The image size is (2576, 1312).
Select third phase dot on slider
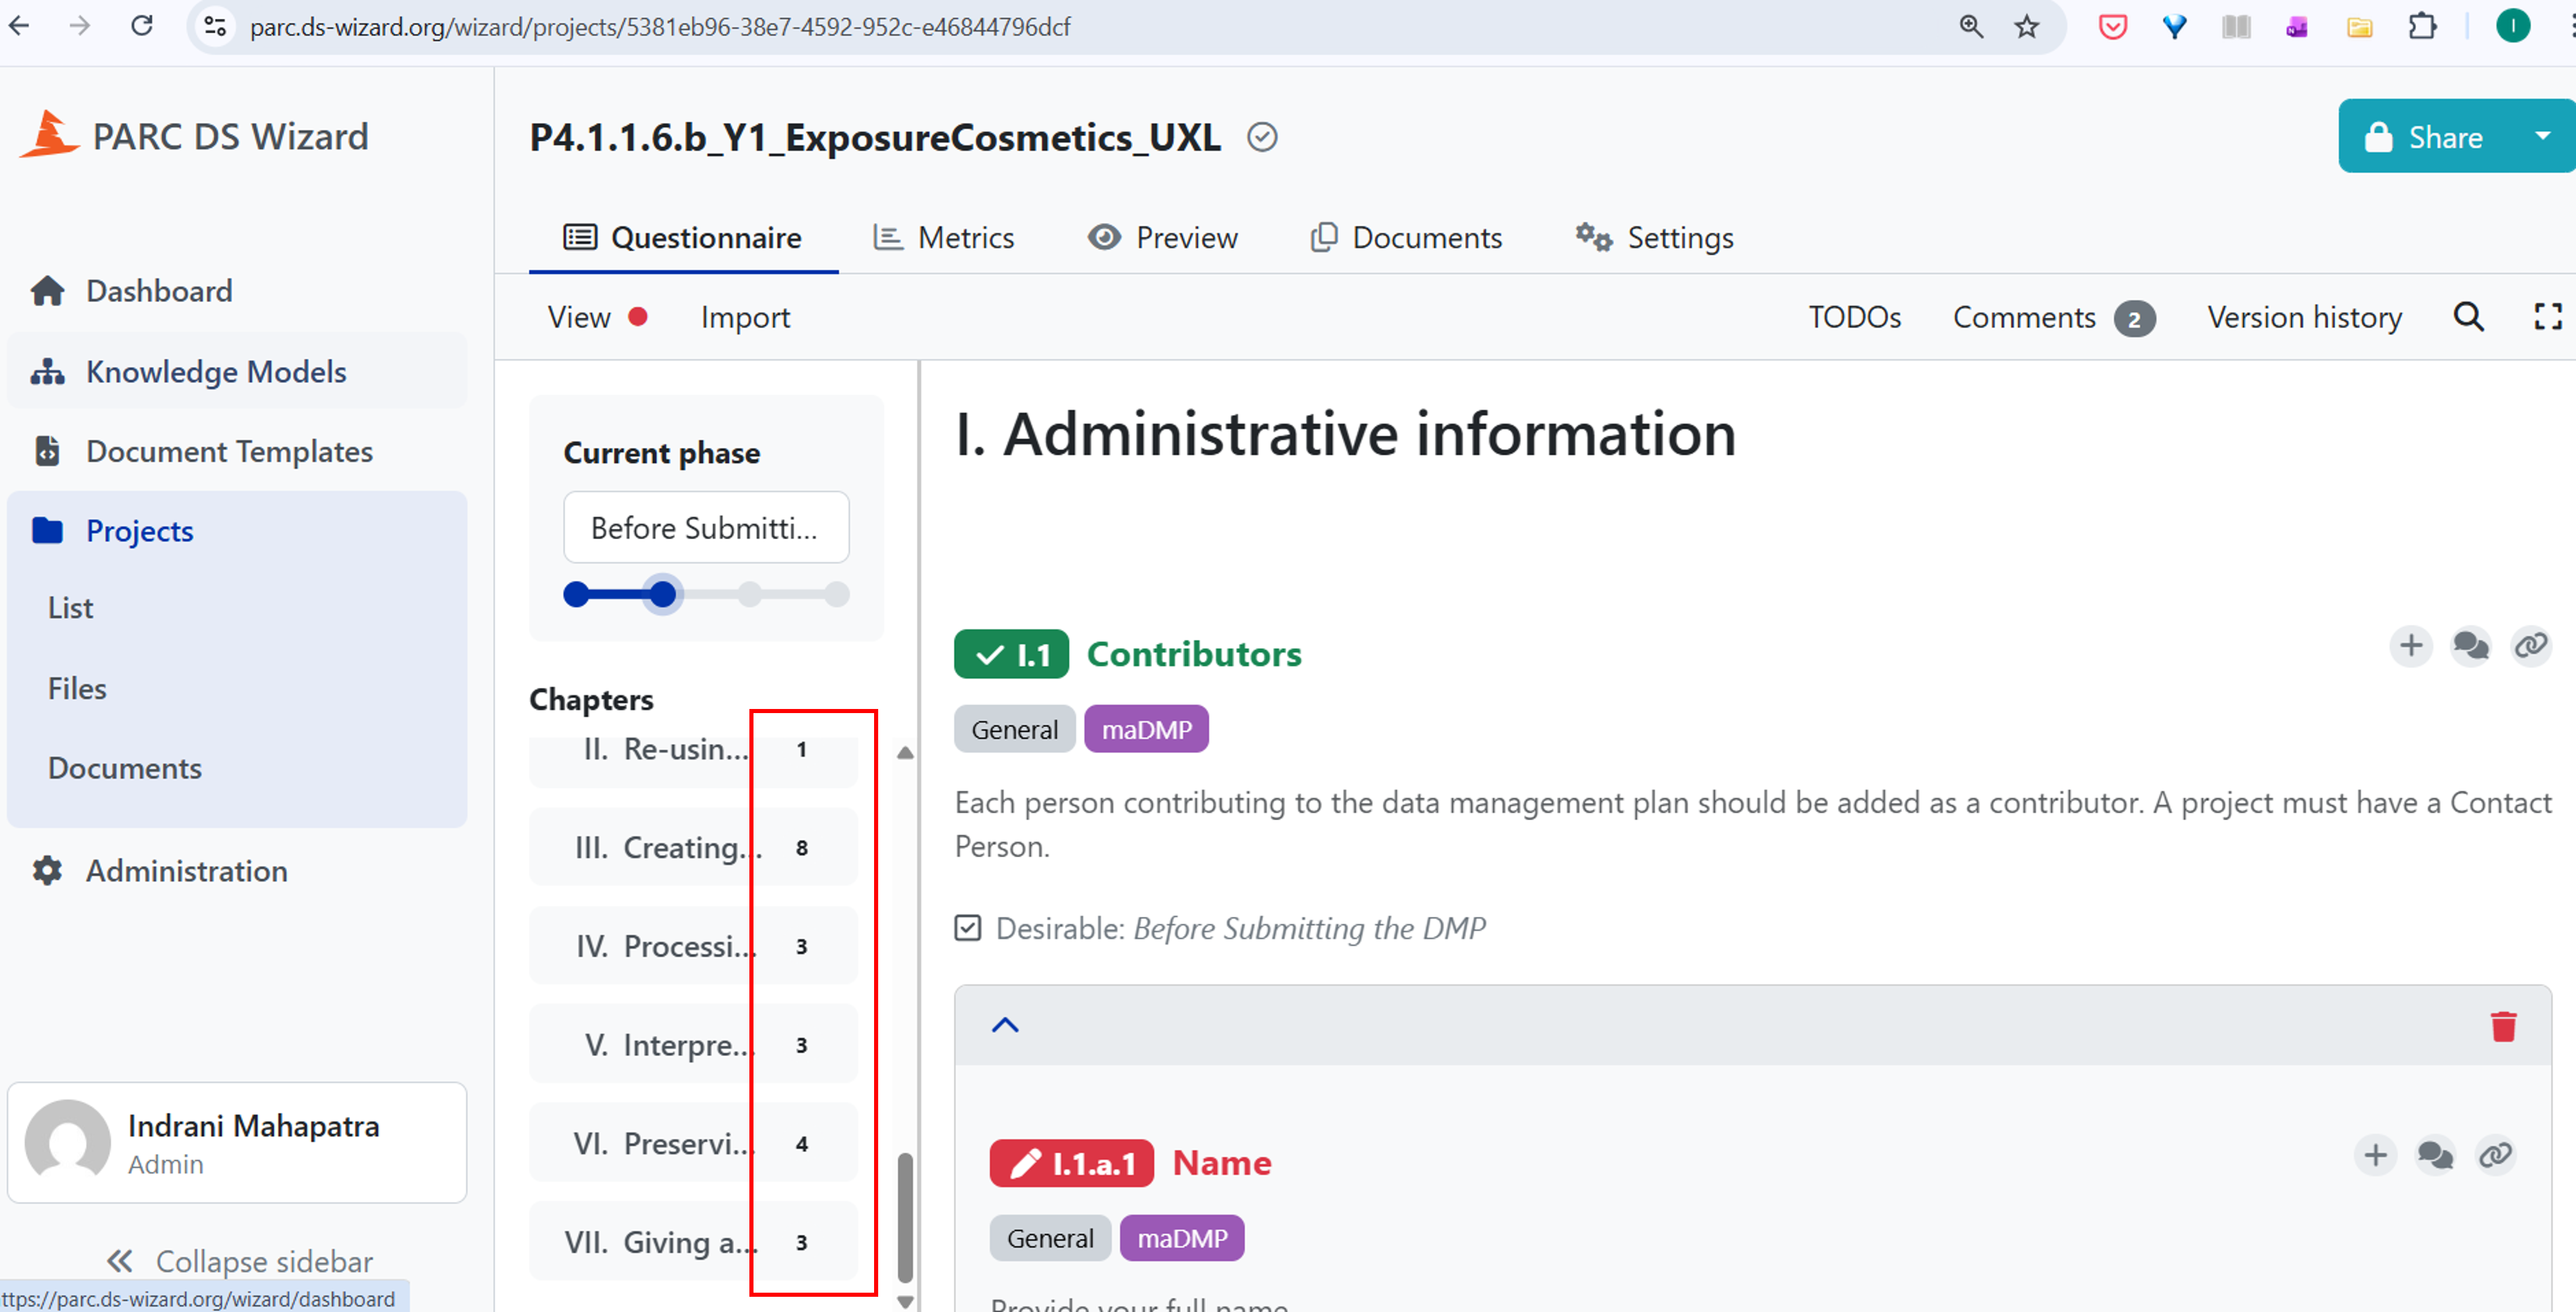click(x=749, y=595)
